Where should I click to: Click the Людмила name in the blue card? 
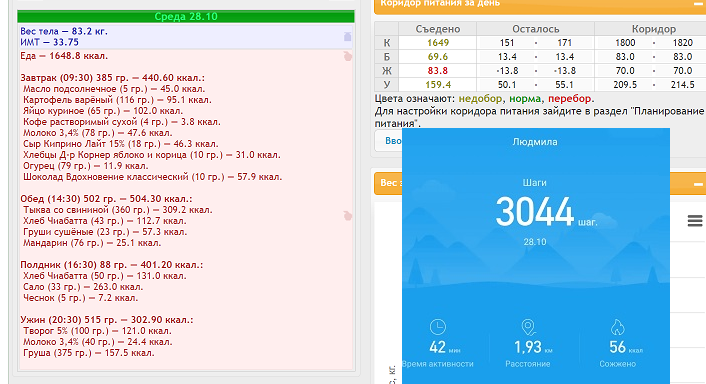535,142
